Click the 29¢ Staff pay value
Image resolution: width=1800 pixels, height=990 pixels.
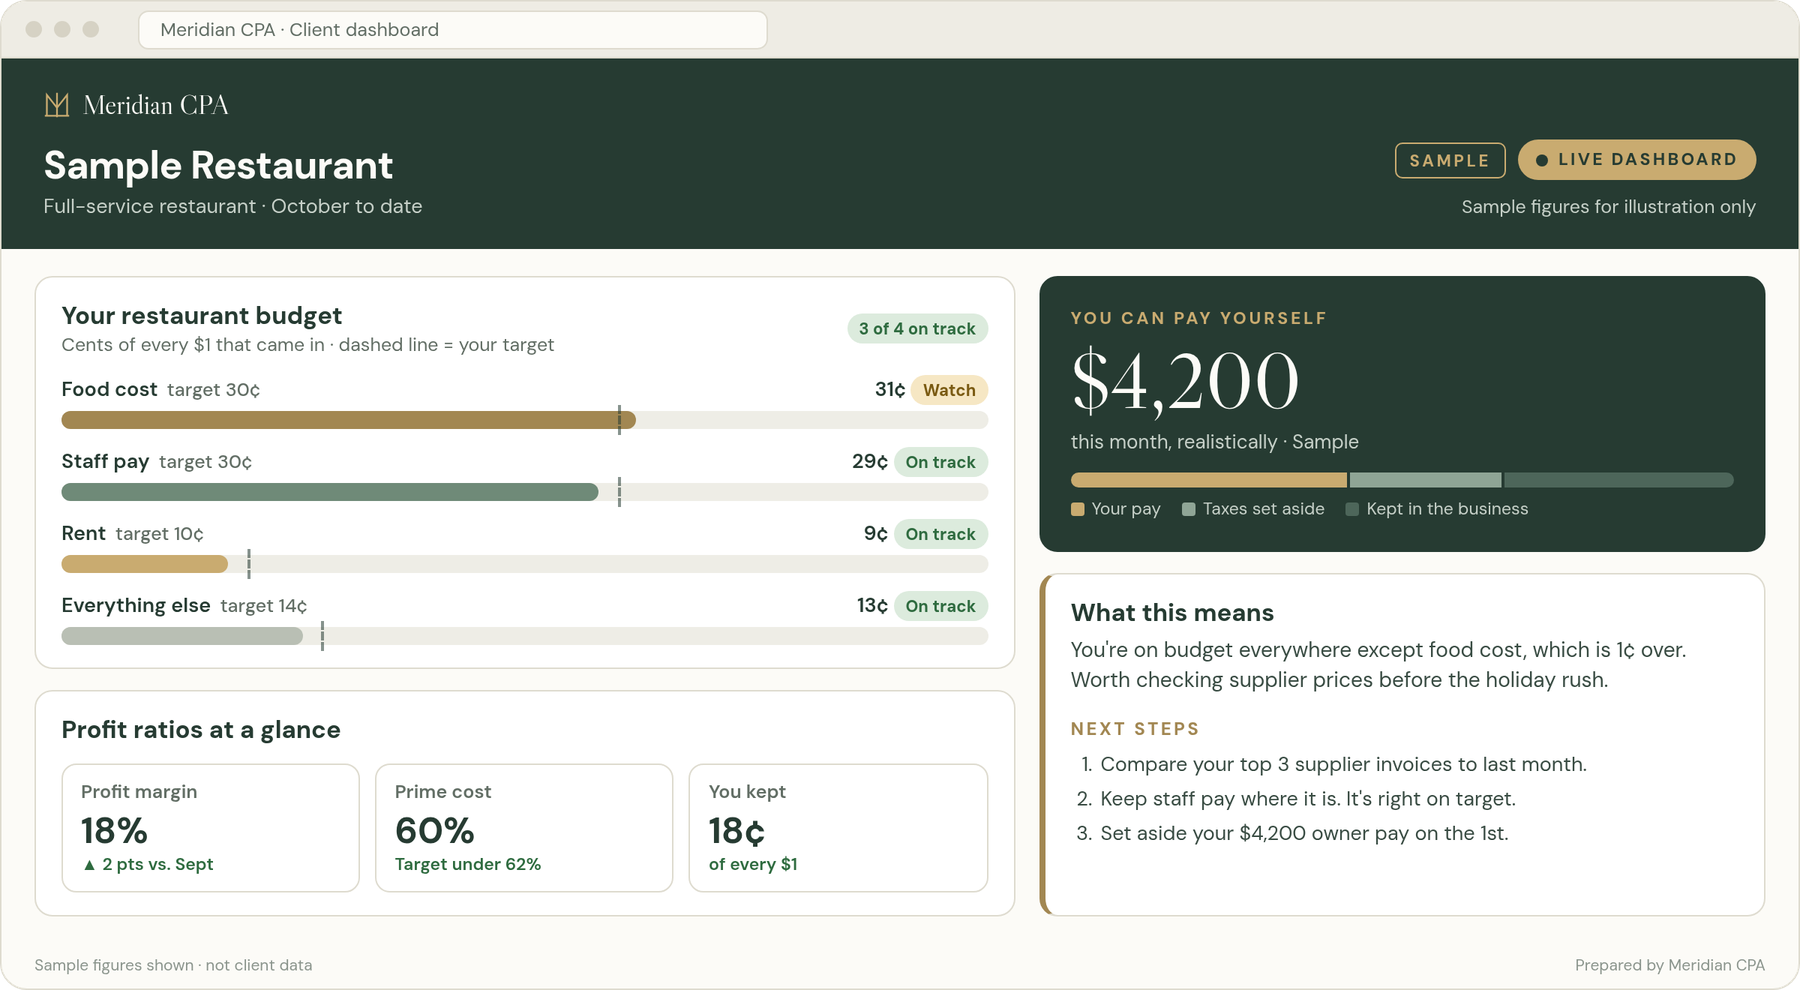(x=870, y=462)
